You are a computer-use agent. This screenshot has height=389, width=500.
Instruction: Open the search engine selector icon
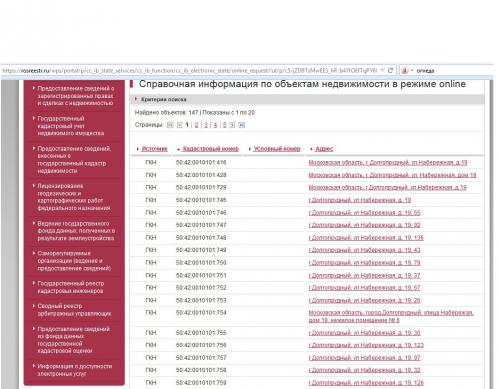point(405,71)
